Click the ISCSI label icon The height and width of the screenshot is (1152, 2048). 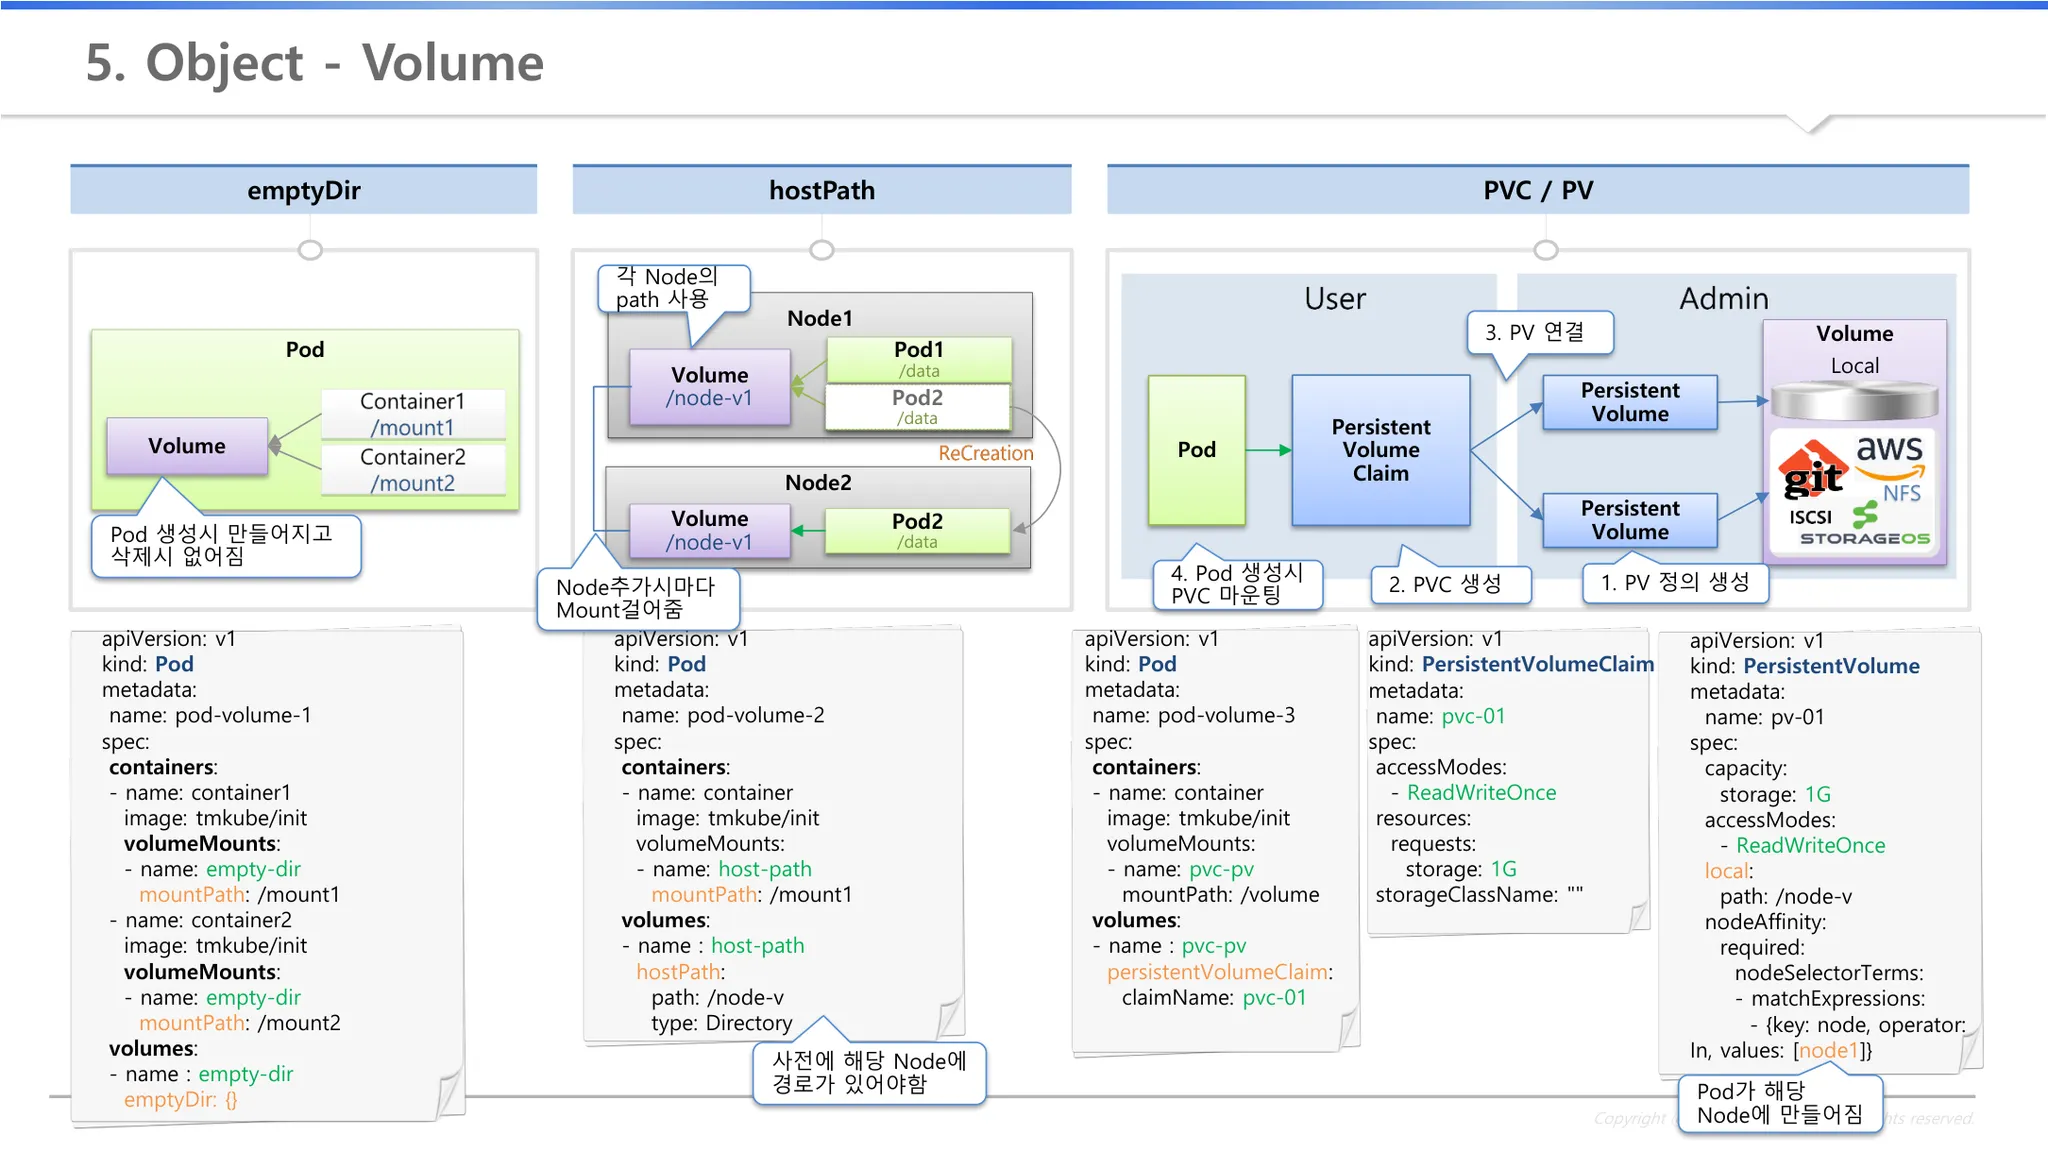click(1810, 517)
